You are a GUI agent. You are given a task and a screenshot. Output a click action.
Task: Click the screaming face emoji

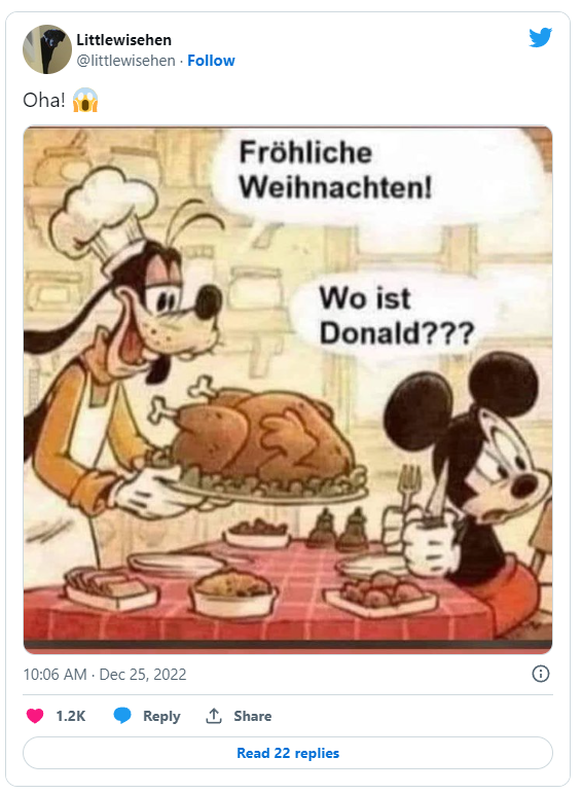tap(85, 100)
